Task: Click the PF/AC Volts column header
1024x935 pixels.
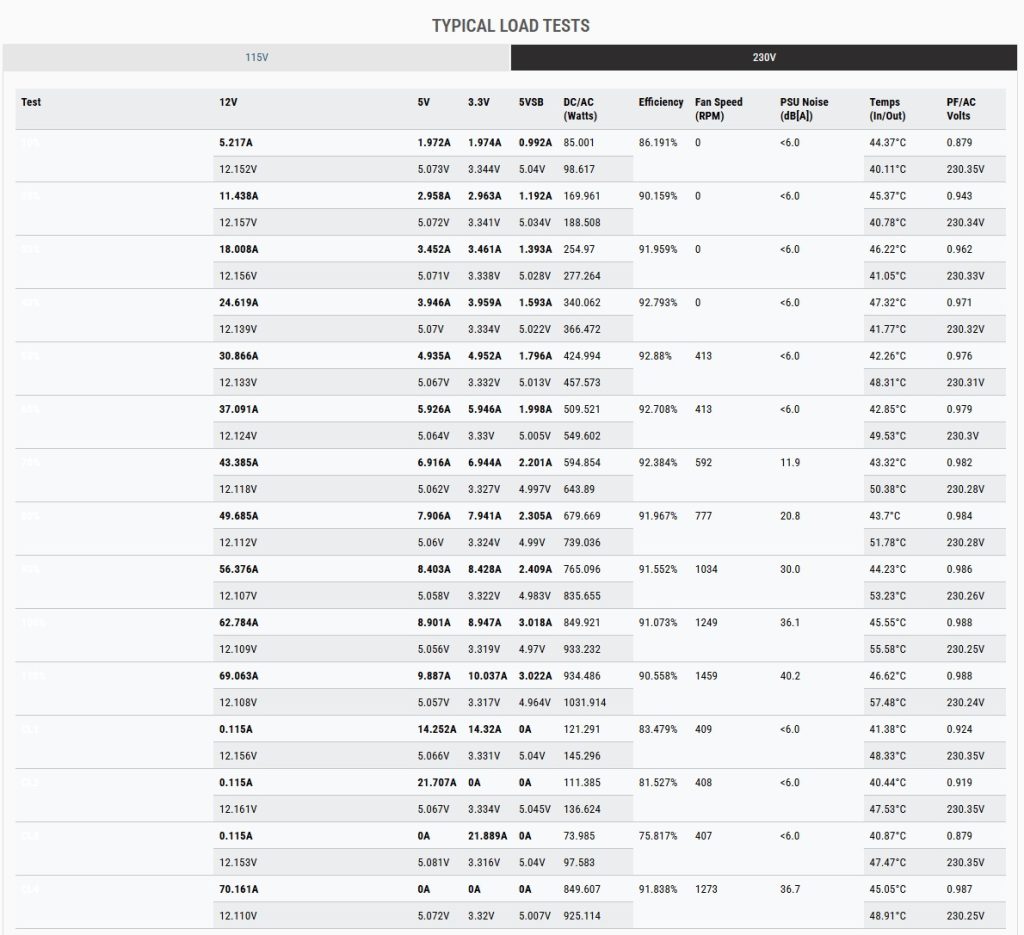Action: (960, 109)
